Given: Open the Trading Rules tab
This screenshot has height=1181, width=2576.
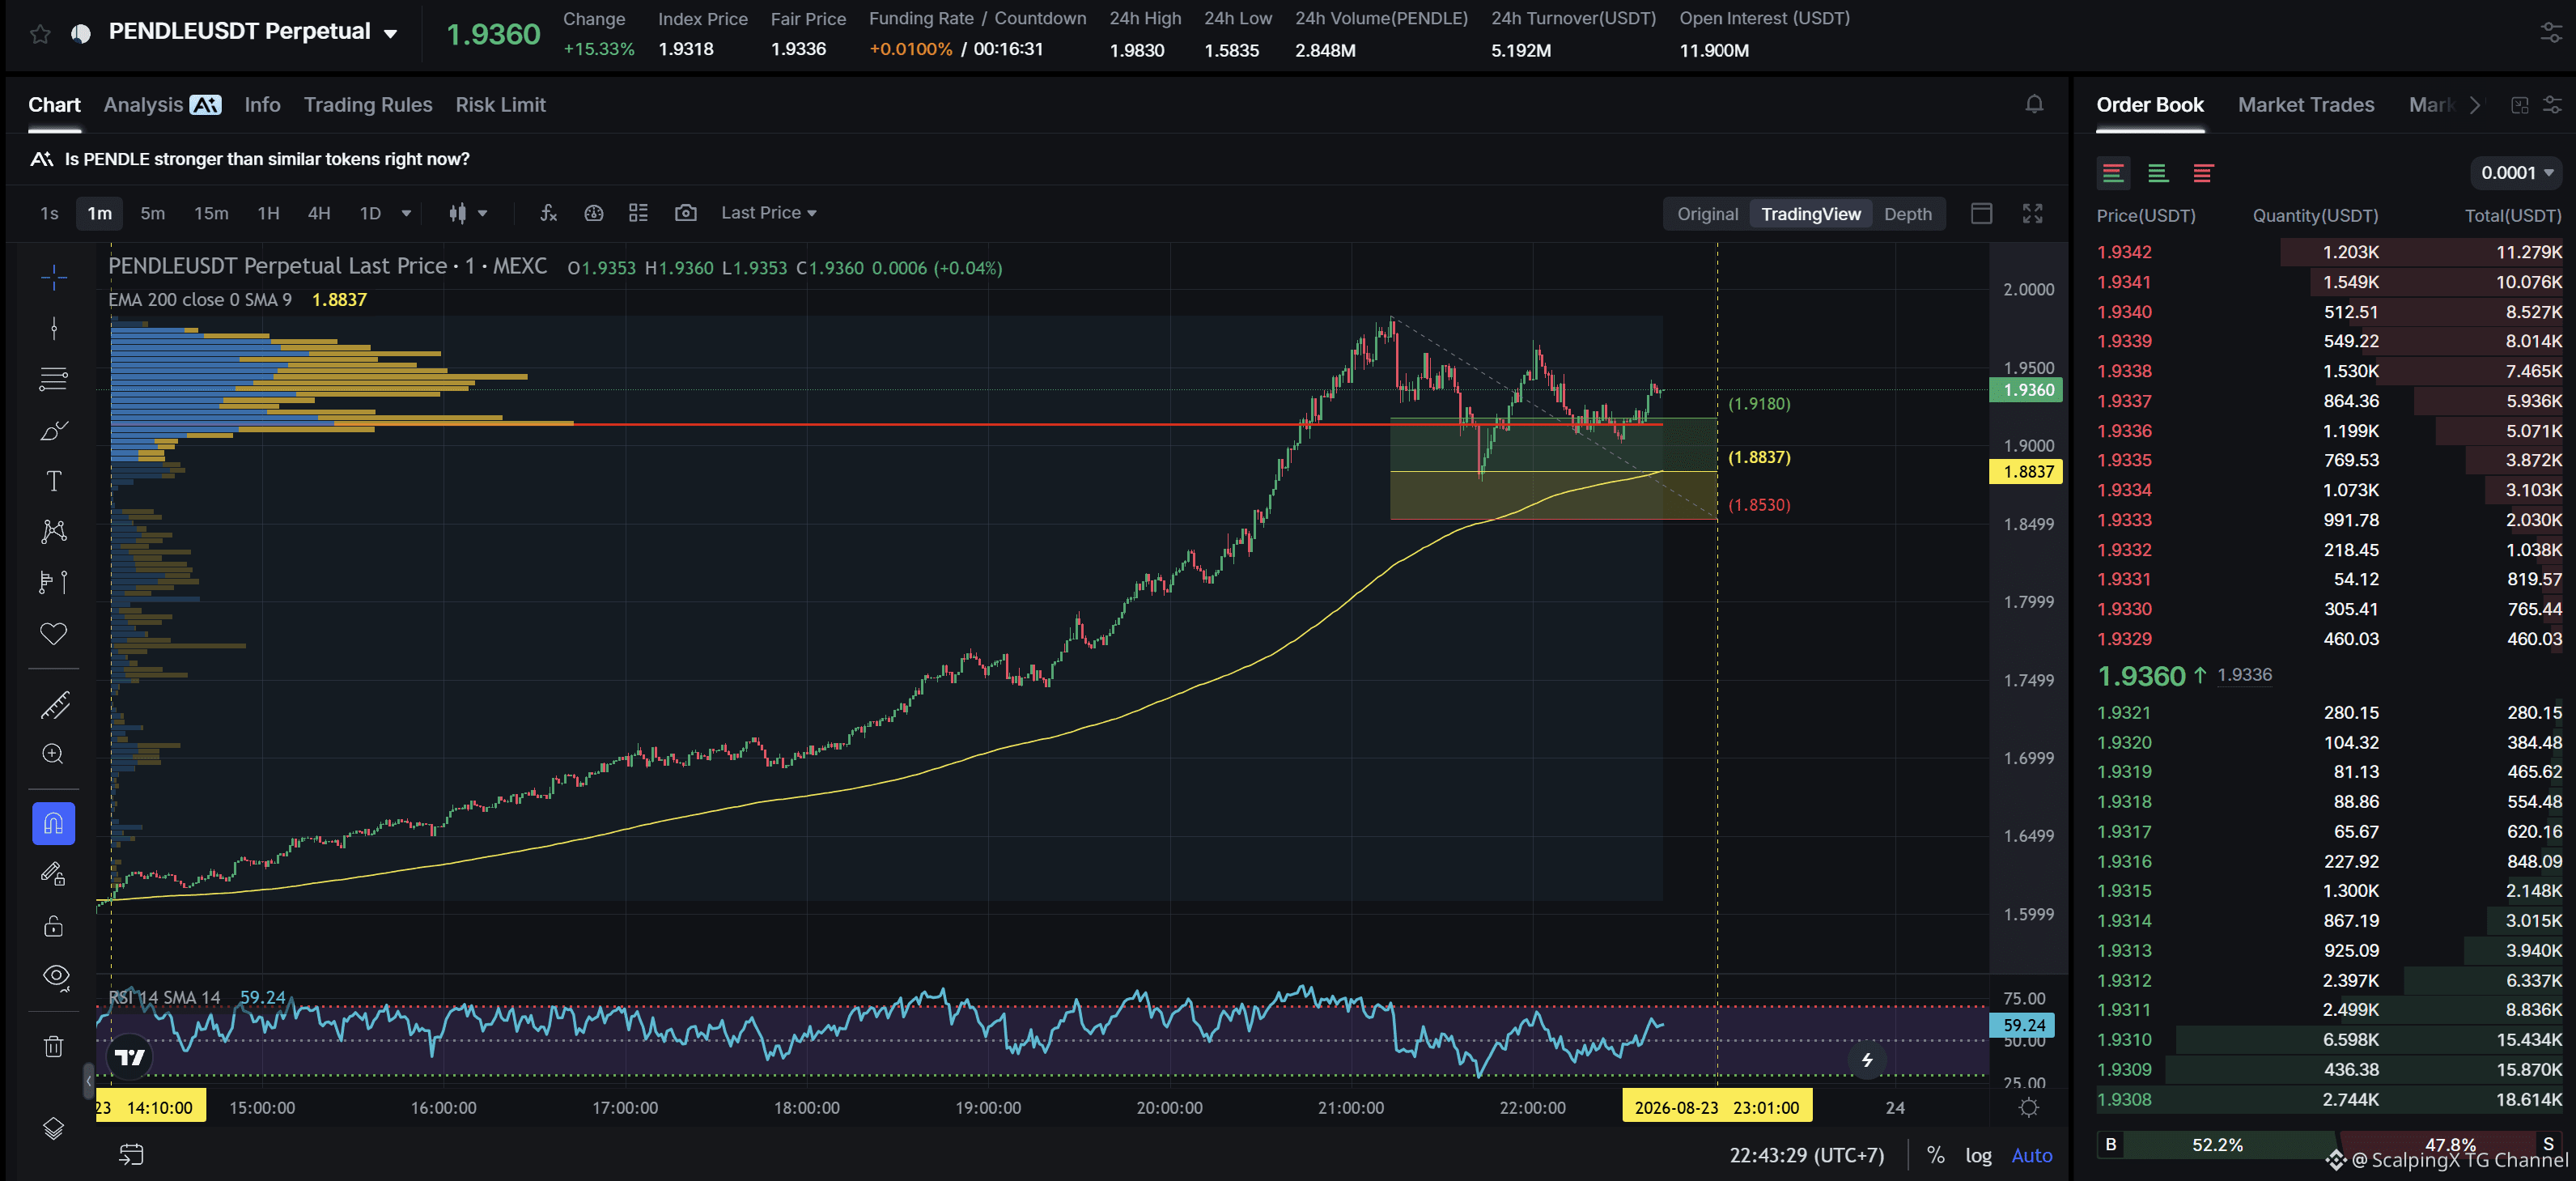Looking at the screenshot, I should tap(368, 105).
